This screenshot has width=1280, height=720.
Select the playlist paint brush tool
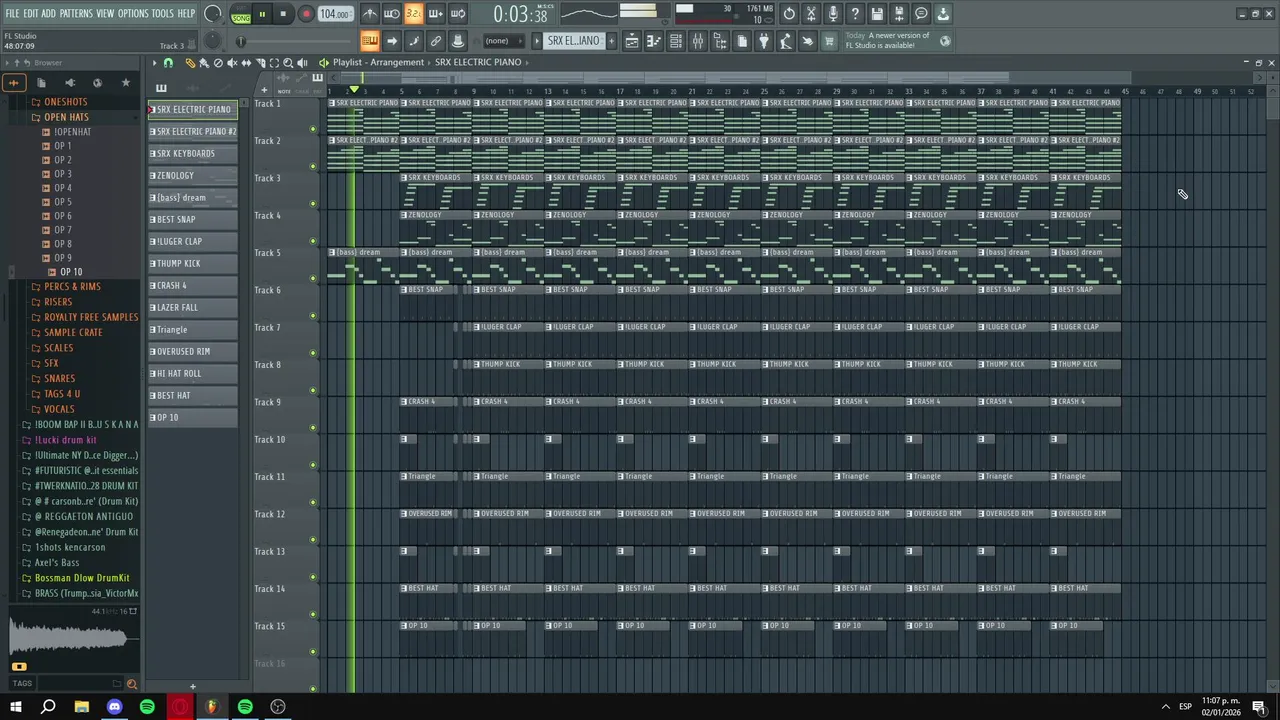click(203, 63)
